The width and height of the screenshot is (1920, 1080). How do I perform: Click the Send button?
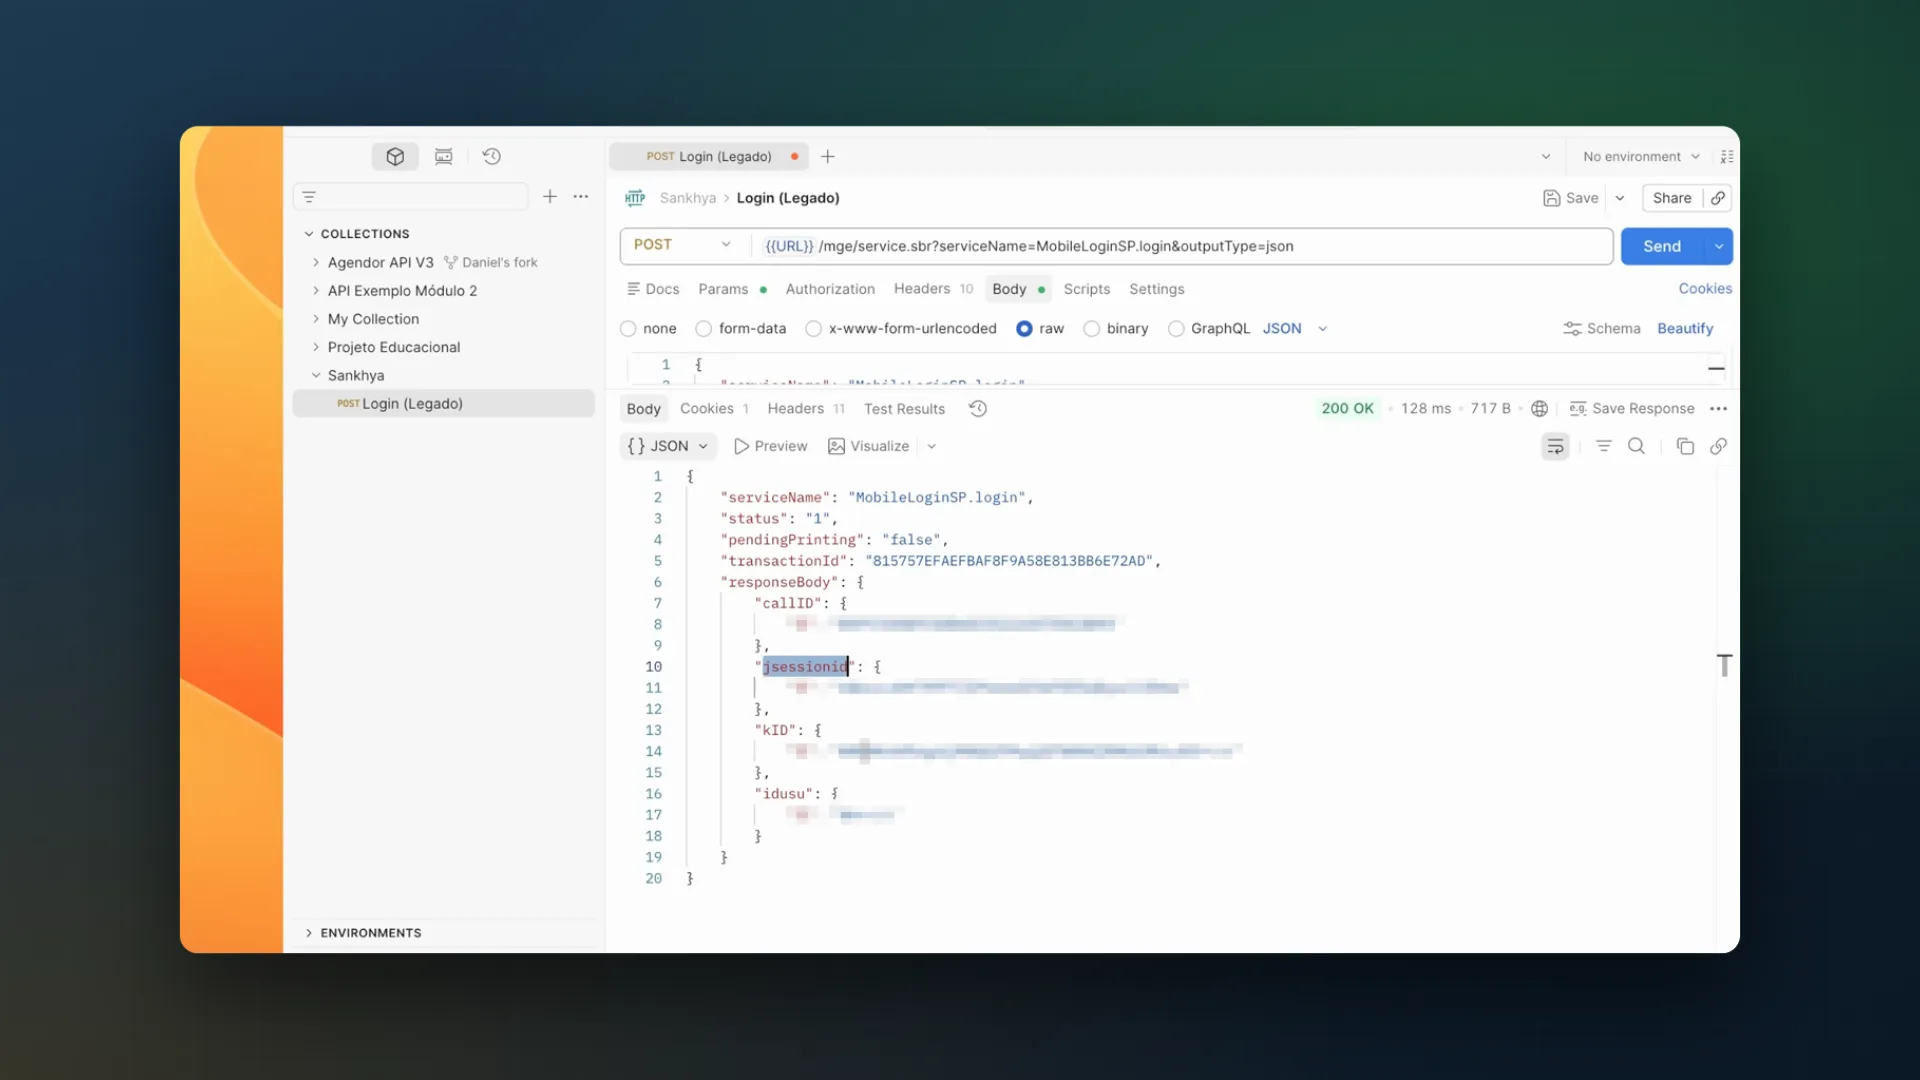coord(1662,246)
